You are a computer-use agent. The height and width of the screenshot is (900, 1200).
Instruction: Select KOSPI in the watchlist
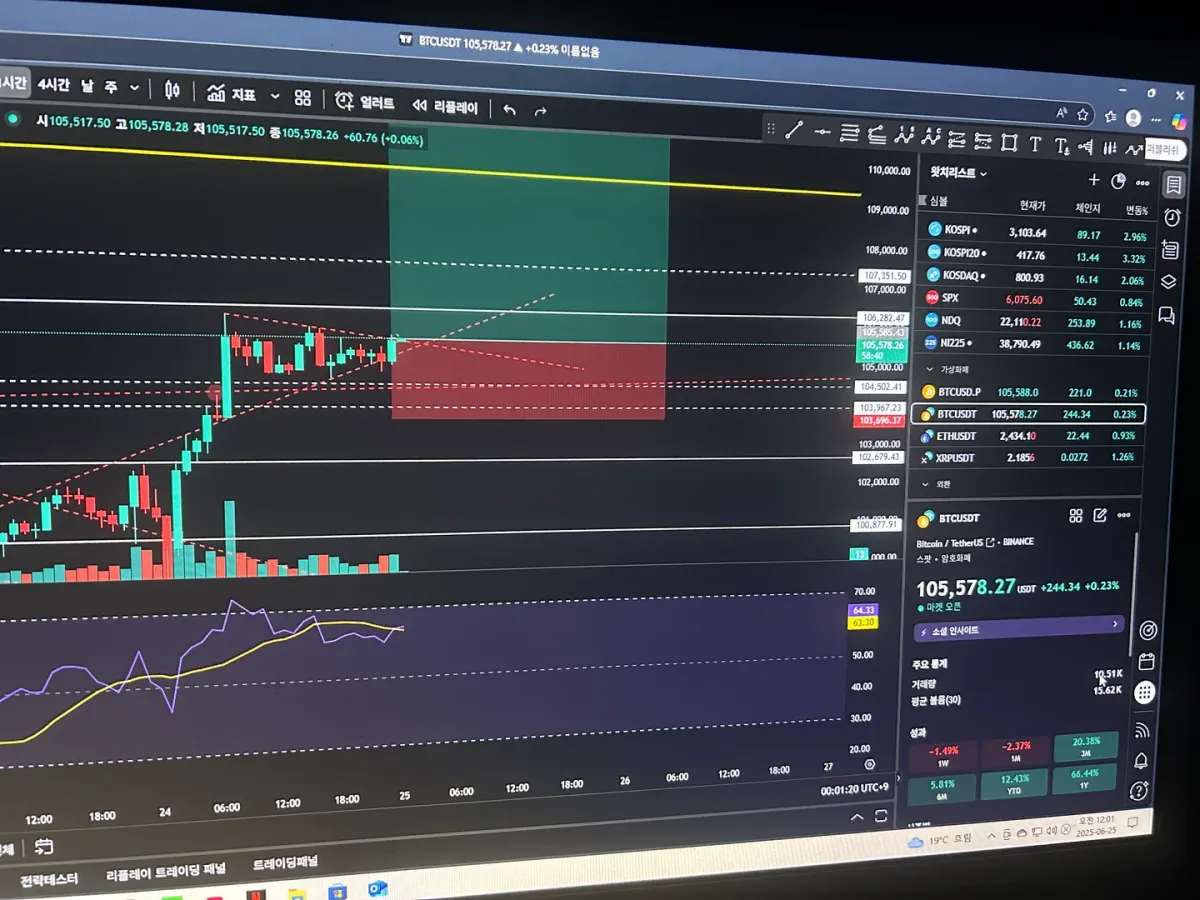coord(1034,231)
